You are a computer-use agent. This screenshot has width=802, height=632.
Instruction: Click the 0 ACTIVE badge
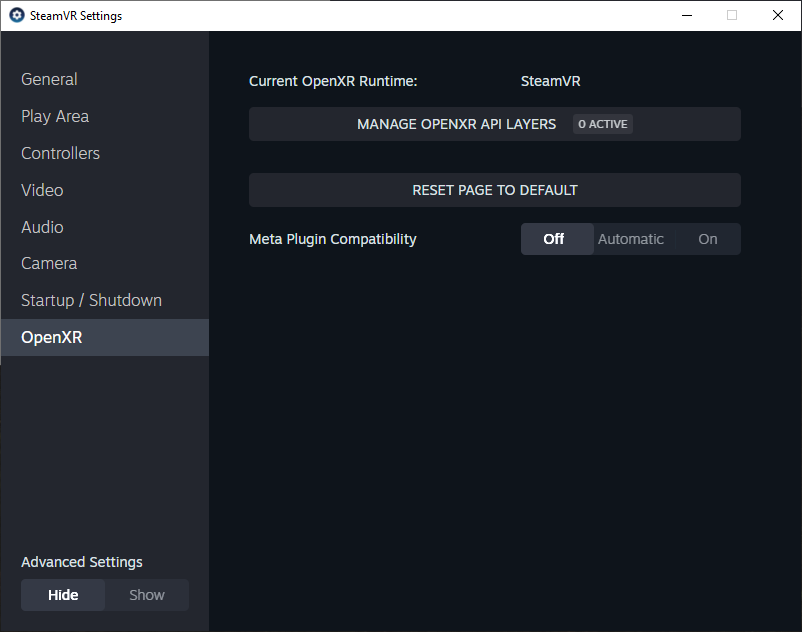[603, 124]
